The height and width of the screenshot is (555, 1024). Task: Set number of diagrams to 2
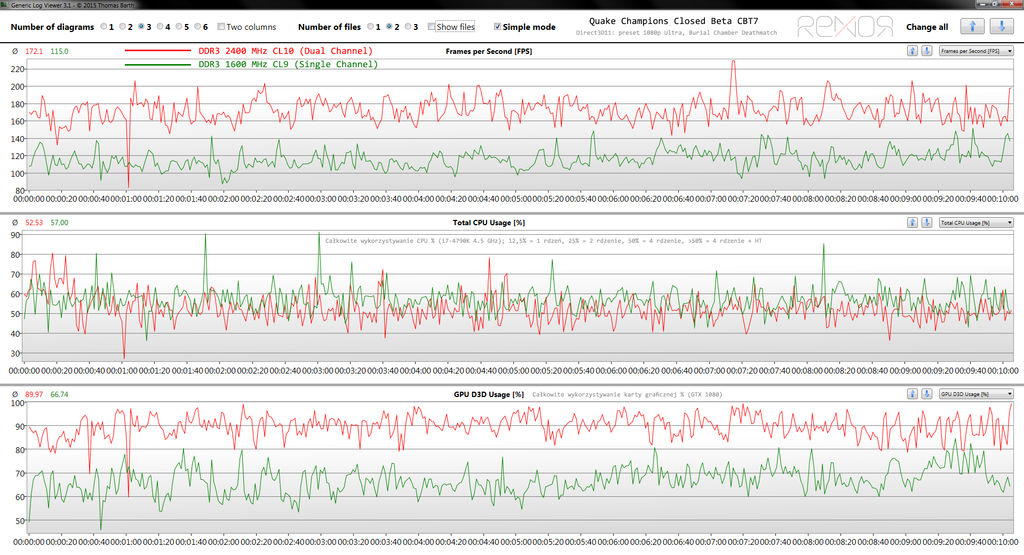tap(122, 27)
